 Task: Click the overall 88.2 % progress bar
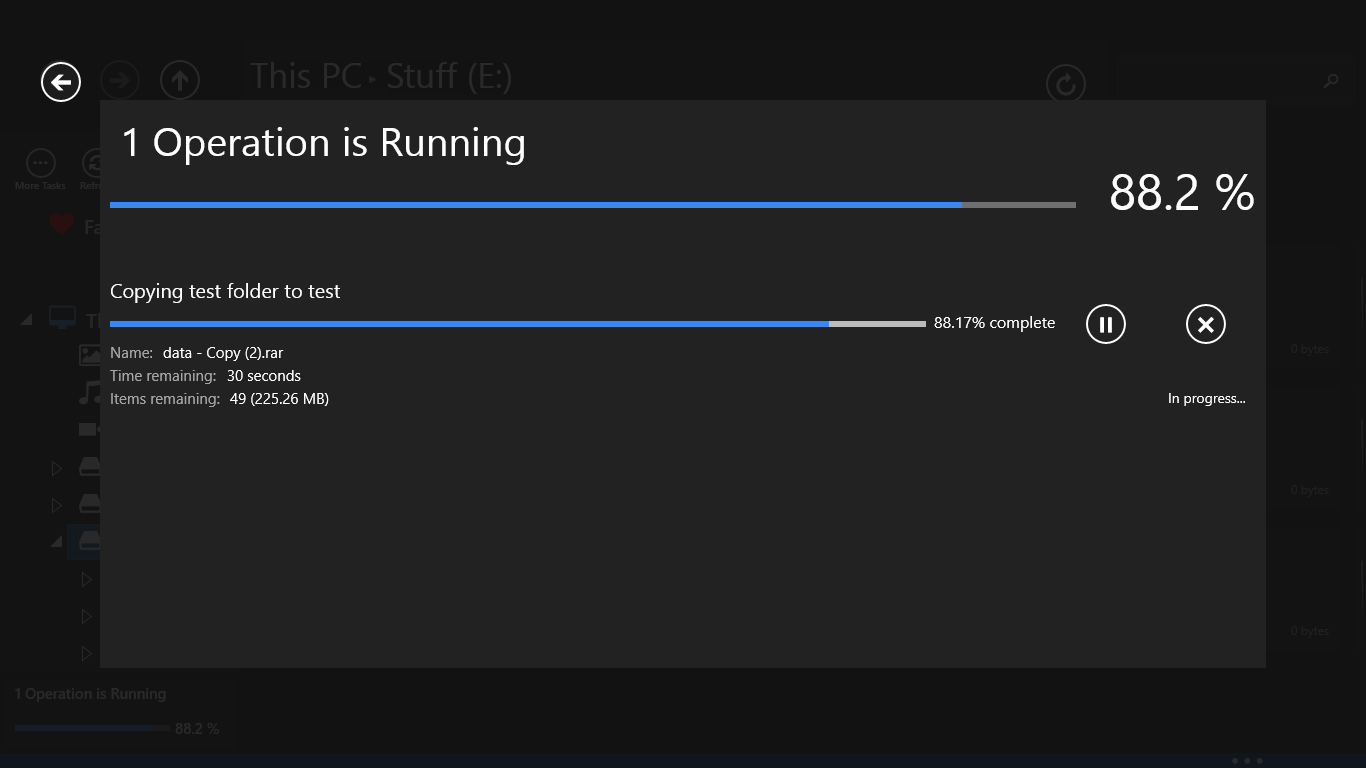pos(592,205)
